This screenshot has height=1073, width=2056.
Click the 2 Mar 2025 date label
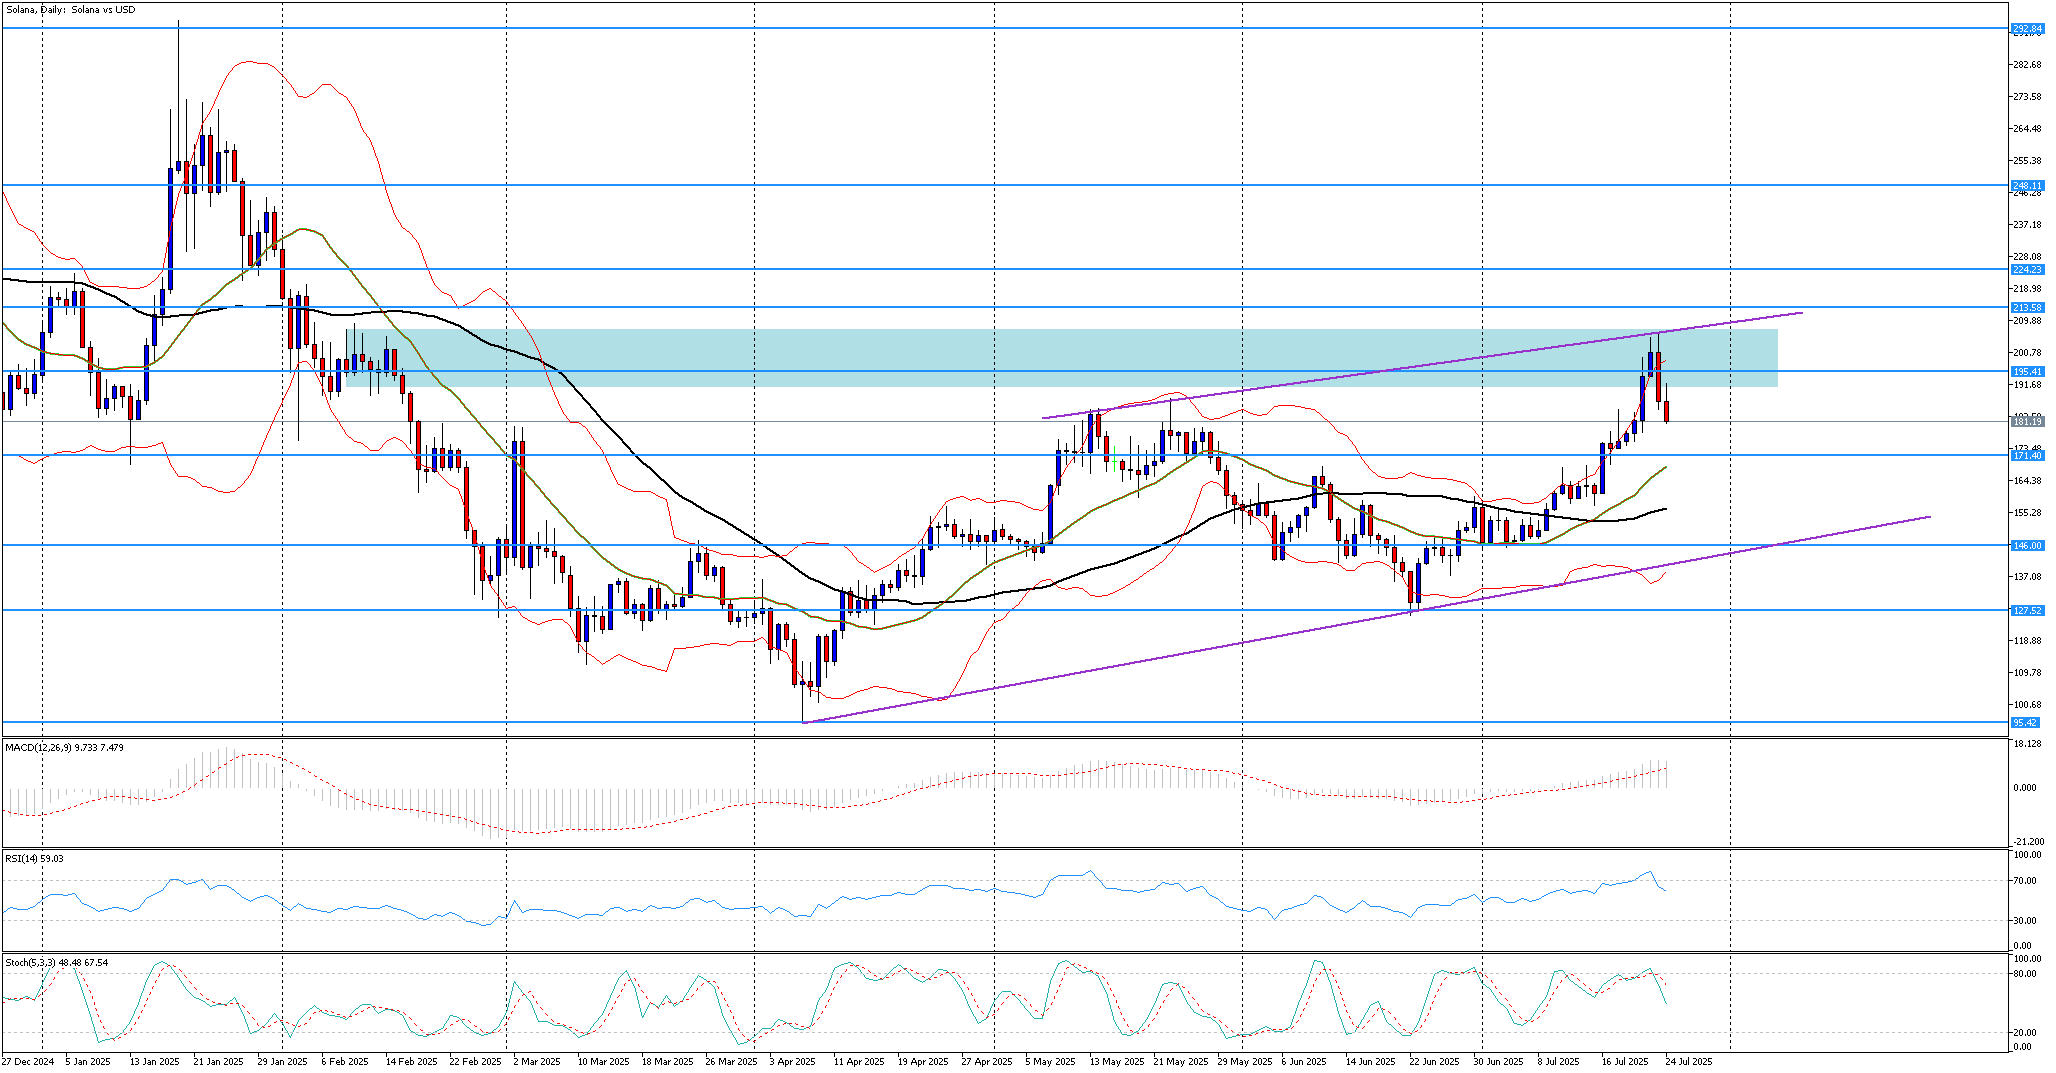click(x=536, y=1061)
